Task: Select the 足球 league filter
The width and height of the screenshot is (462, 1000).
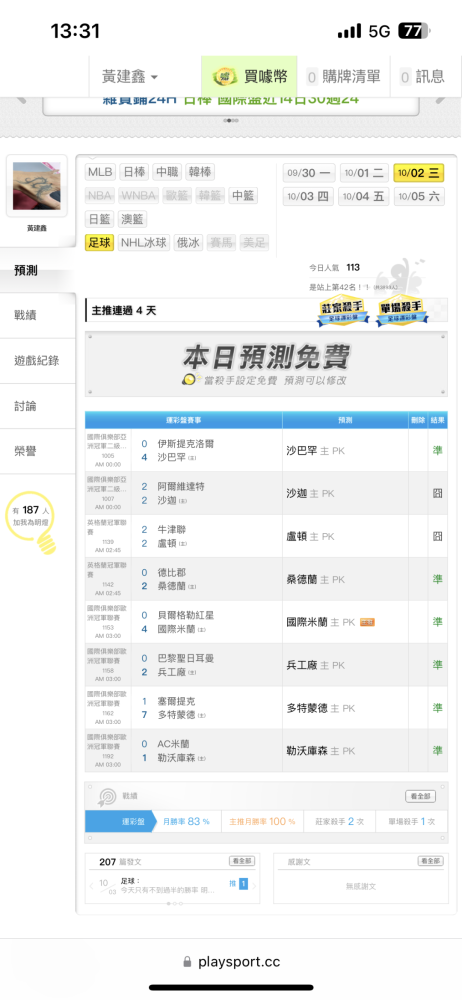Action: pos(100,243)
